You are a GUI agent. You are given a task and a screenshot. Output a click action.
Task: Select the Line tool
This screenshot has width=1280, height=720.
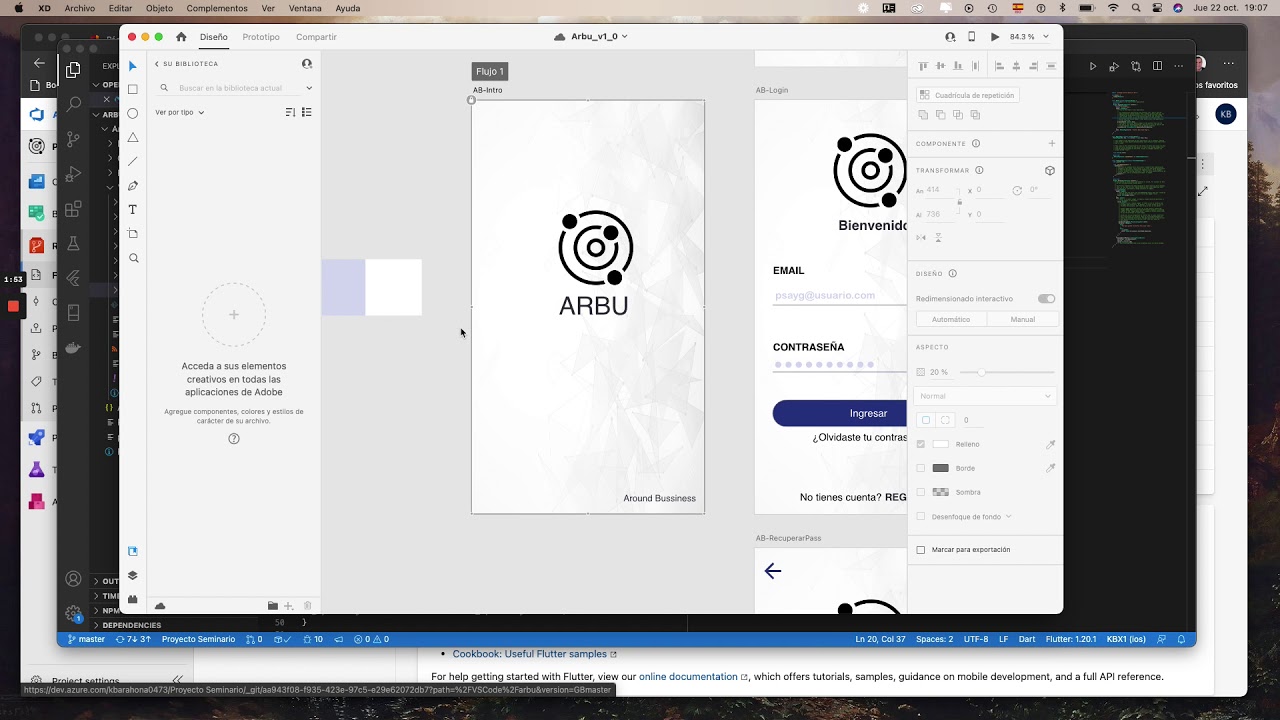pos(133,162)
